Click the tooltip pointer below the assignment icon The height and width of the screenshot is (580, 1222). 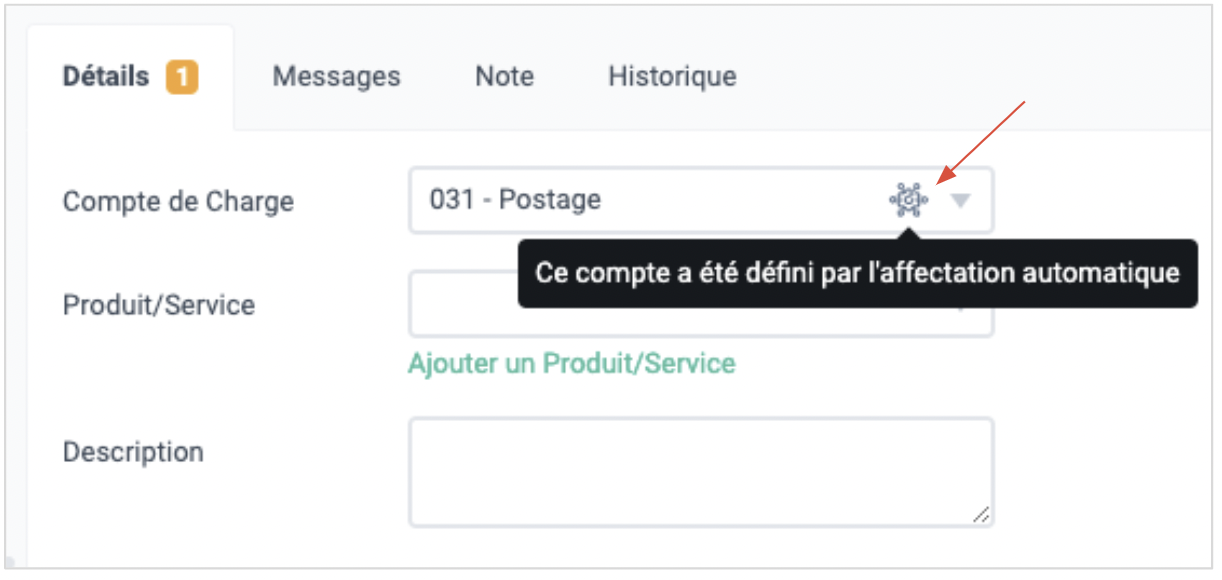point(908,234)
